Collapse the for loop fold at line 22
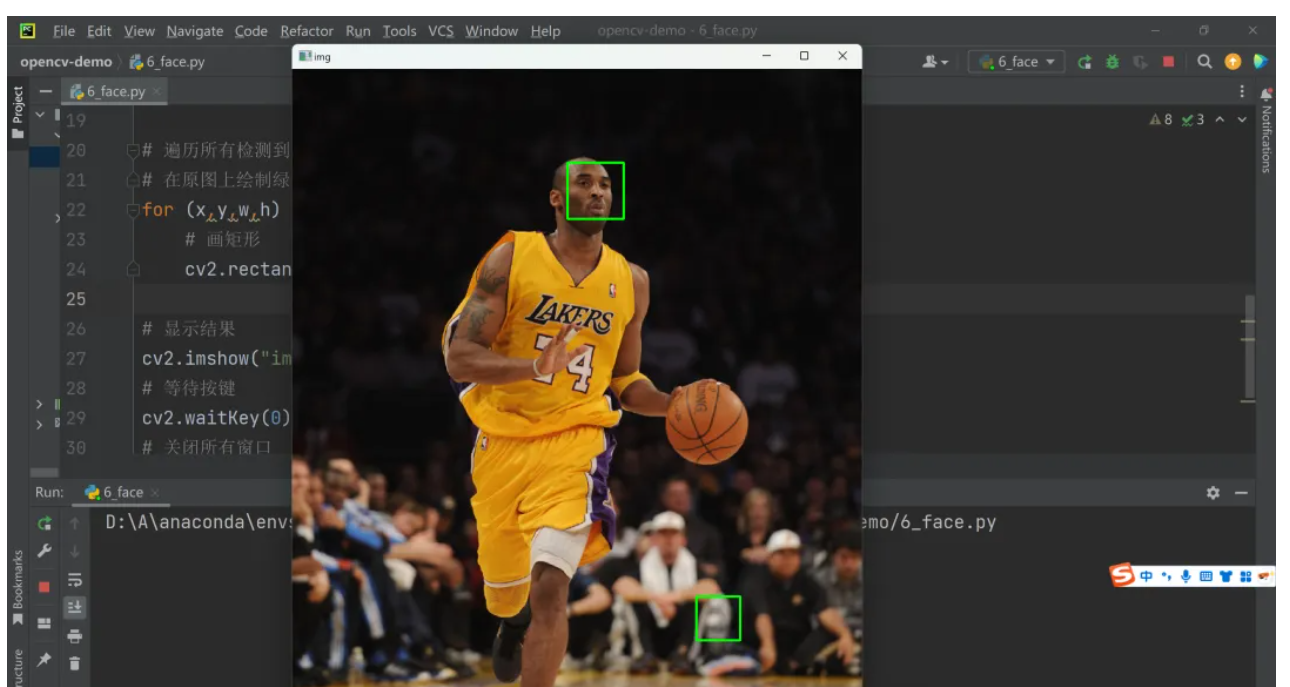This screenshot has width=1290, height=687. 132,211
